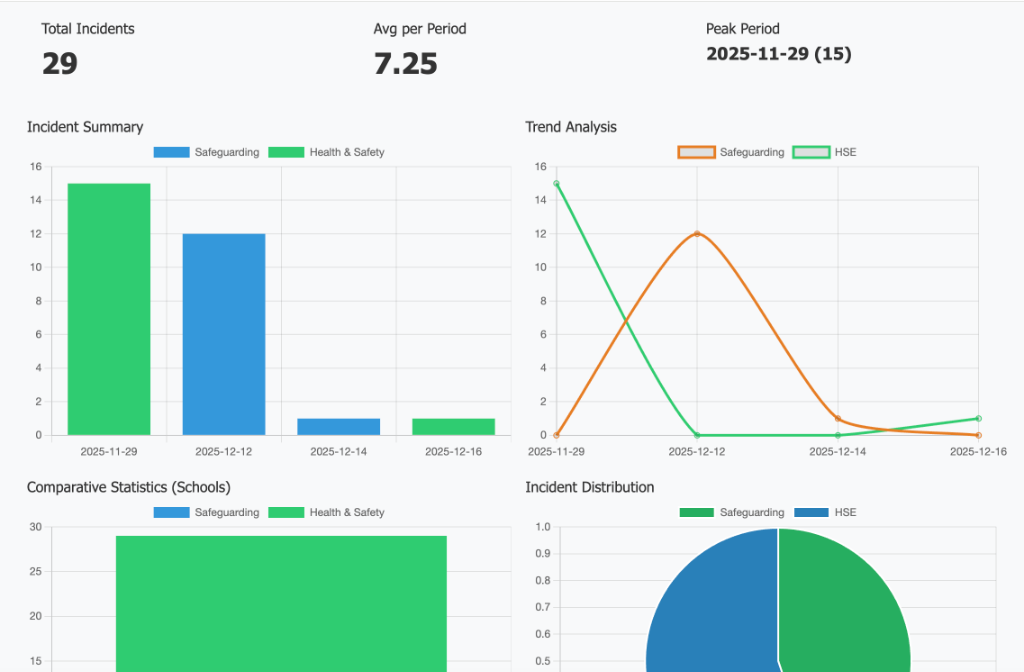The image size is (1024, 672).
Task: Click the blue 2025-12-12 bar in Incident Summary
Action: 224,334
